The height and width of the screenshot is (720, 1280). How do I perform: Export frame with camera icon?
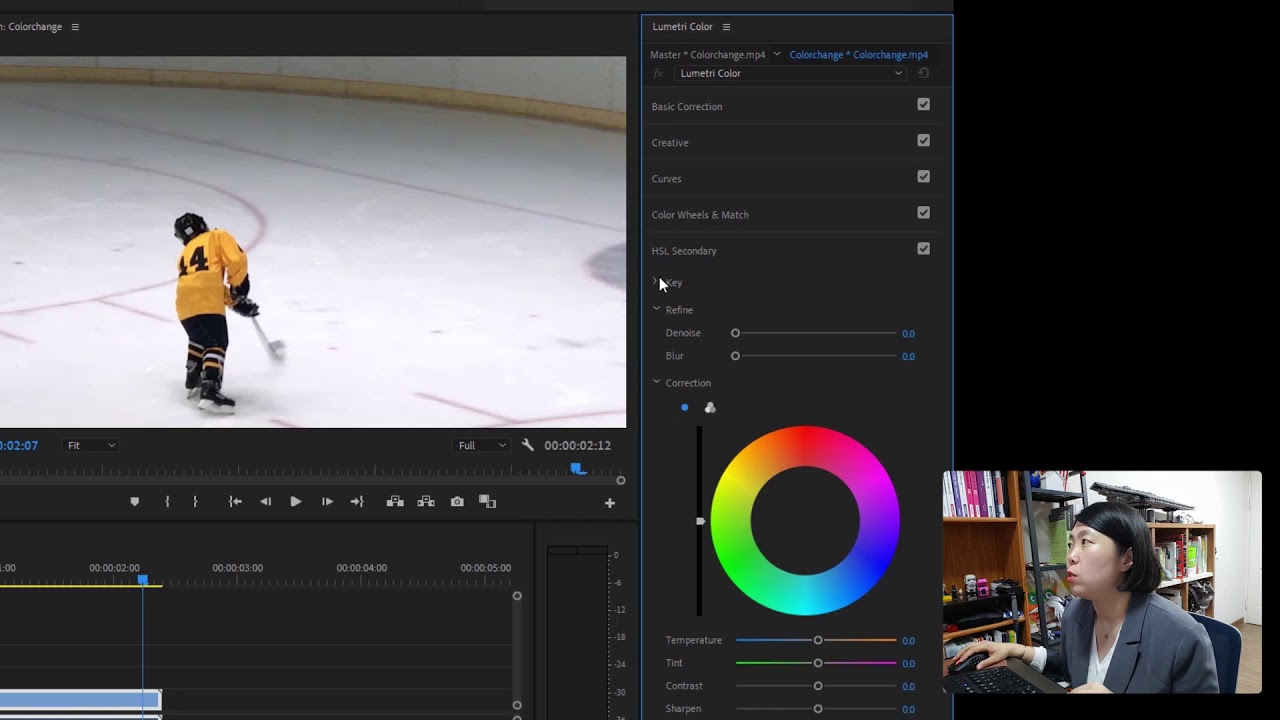click(x=457, y=502)
